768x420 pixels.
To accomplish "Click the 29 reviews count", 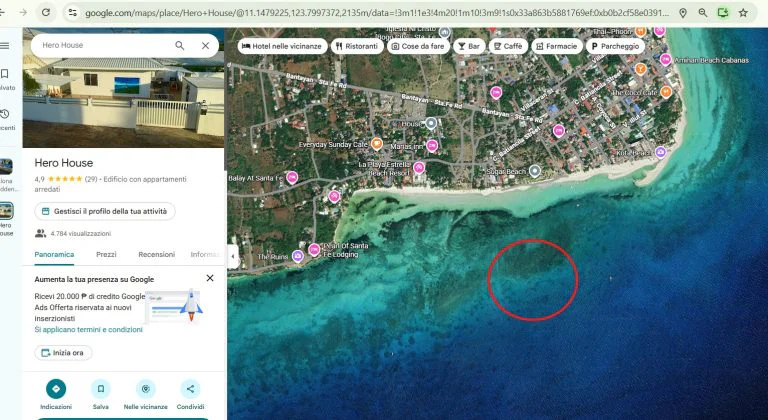I will point(91,179).
